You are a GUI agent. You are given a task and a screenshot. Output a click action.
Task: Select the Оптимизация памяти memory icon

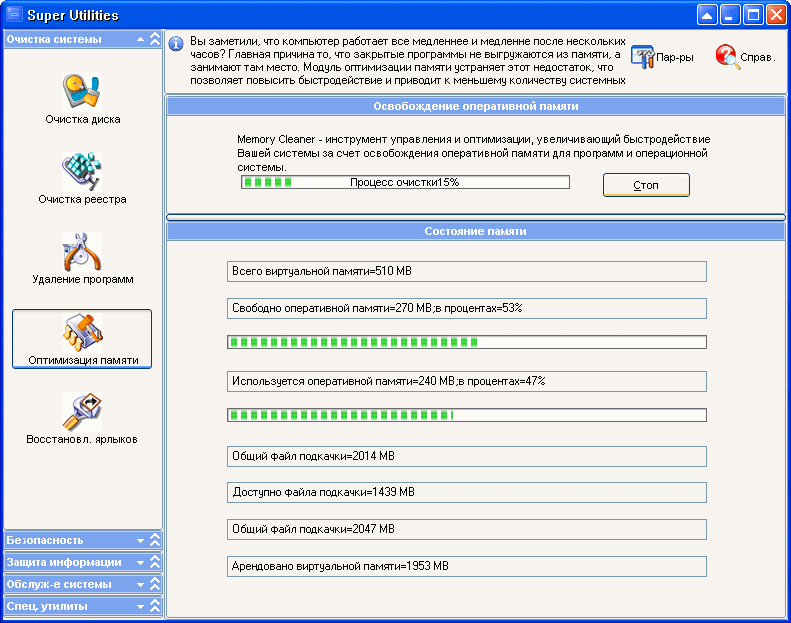[x=82, y=338]
